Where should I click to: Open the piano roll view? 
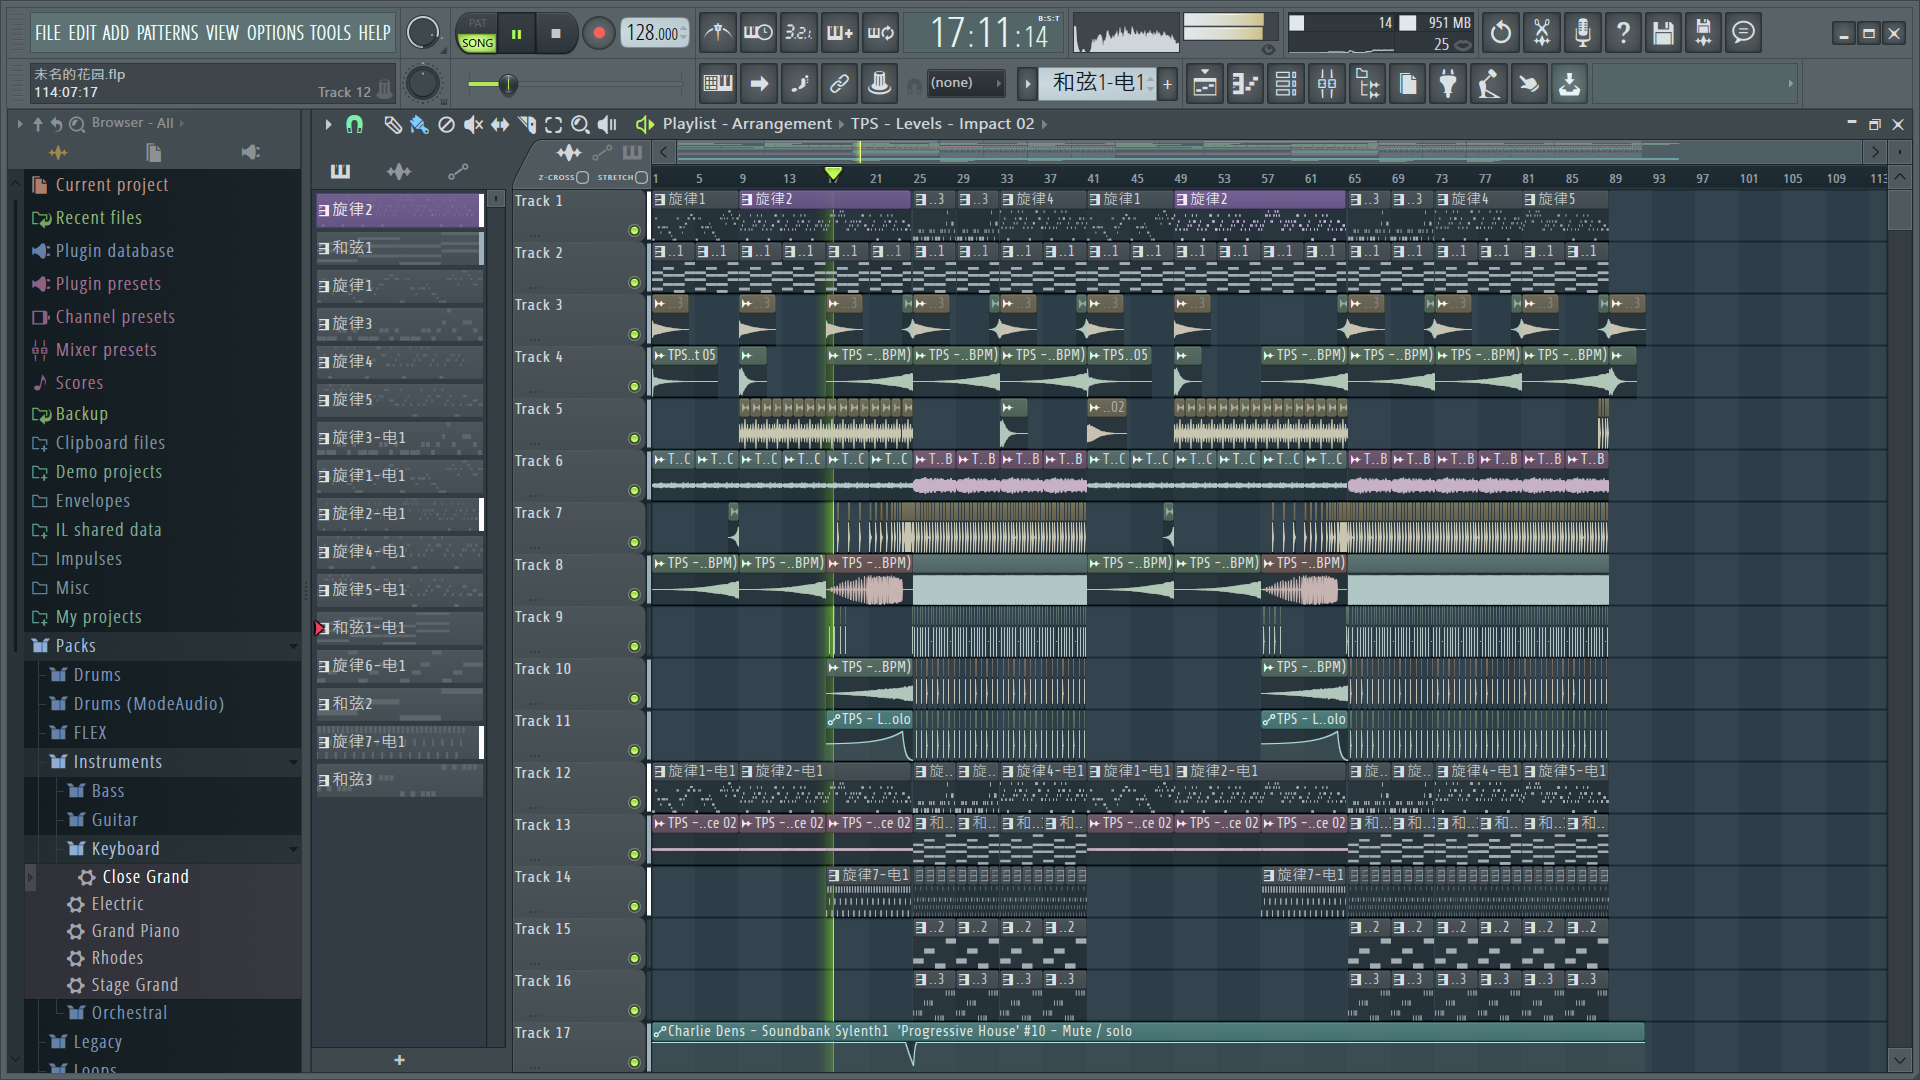pos(1245,84)
